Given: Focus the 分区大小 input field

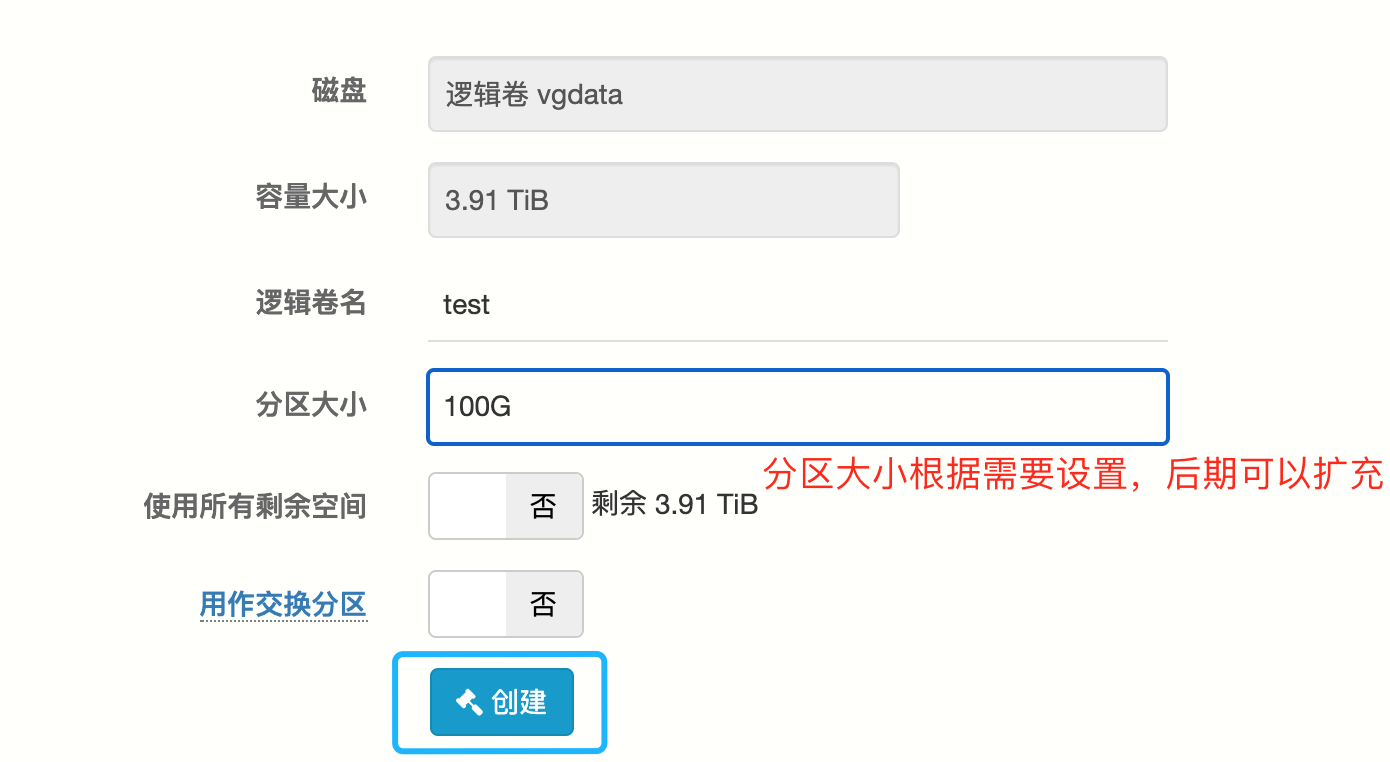Looking at the screenshot, I should [x=797, y=407].
